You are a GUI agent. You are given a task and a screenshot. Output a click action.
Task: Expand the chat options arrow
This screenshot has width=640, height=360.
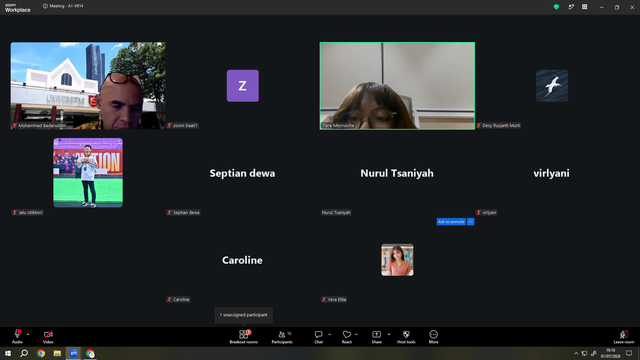click(x=329, y=334)
